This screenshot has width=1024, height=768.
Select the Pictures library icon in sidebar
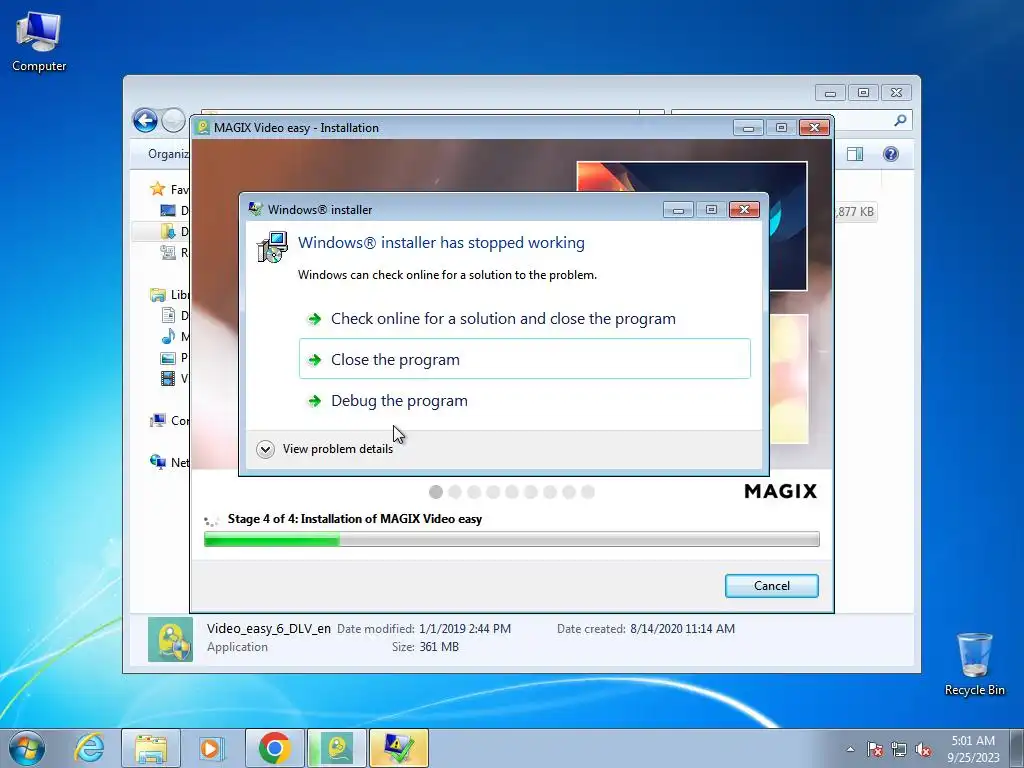[x=168, y=357]
